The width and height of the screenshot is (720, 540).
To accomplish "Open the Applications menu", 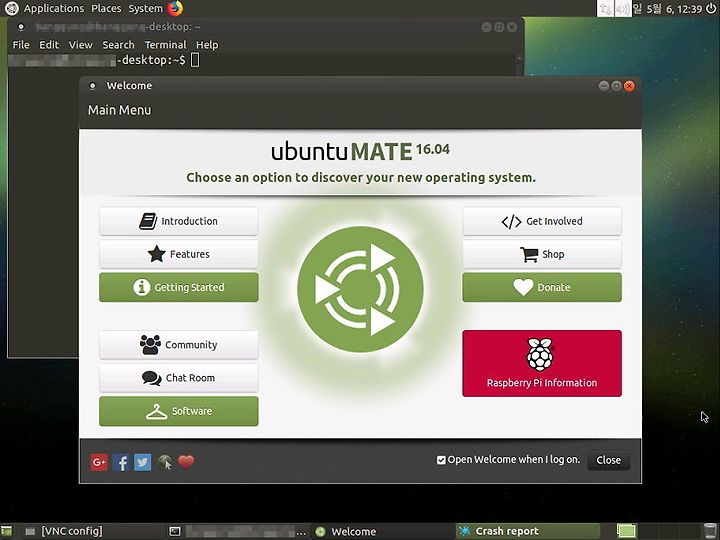I will pos(54,8).
